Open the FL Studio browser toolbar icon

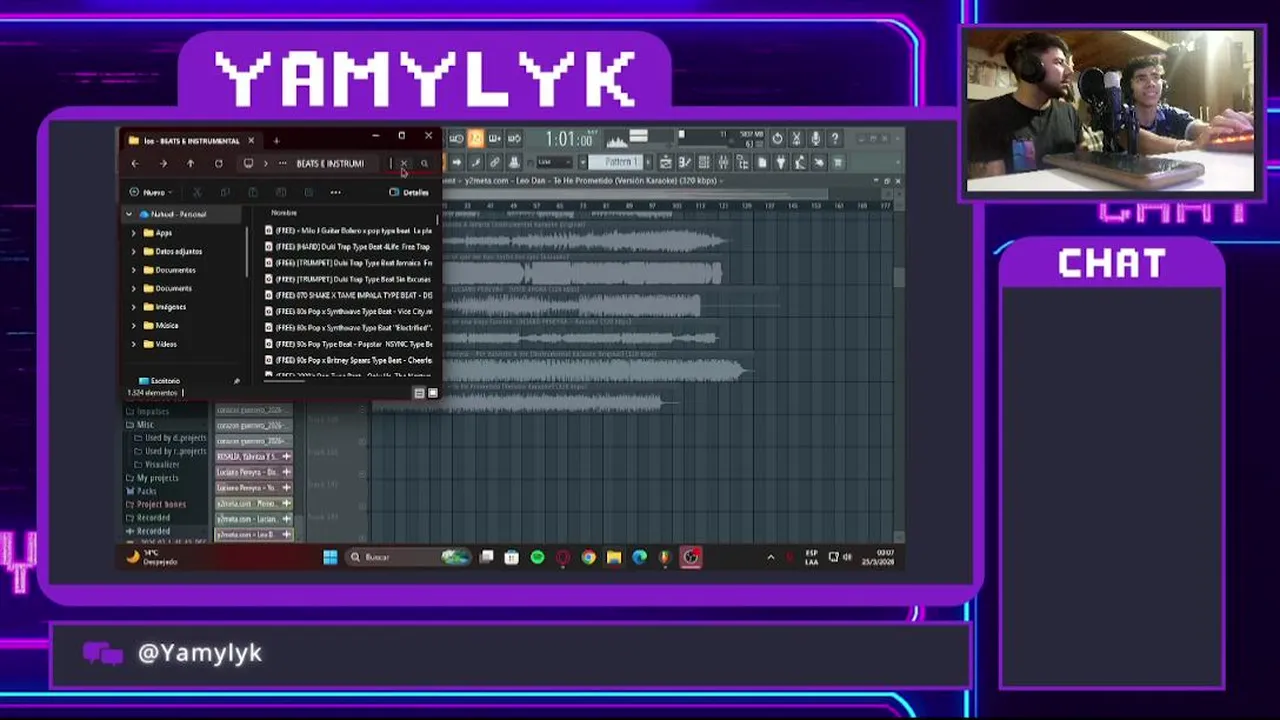tap(743, 162)
